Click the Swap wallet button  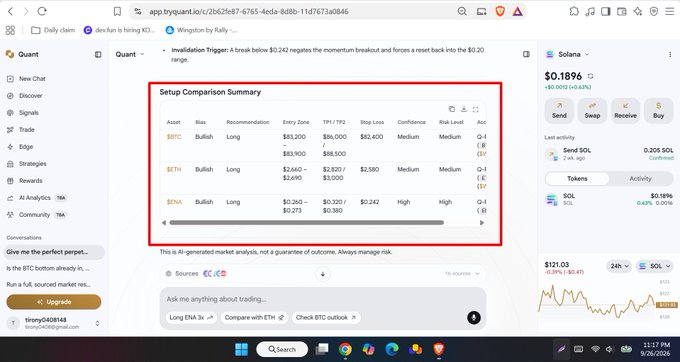pos(592,111)
